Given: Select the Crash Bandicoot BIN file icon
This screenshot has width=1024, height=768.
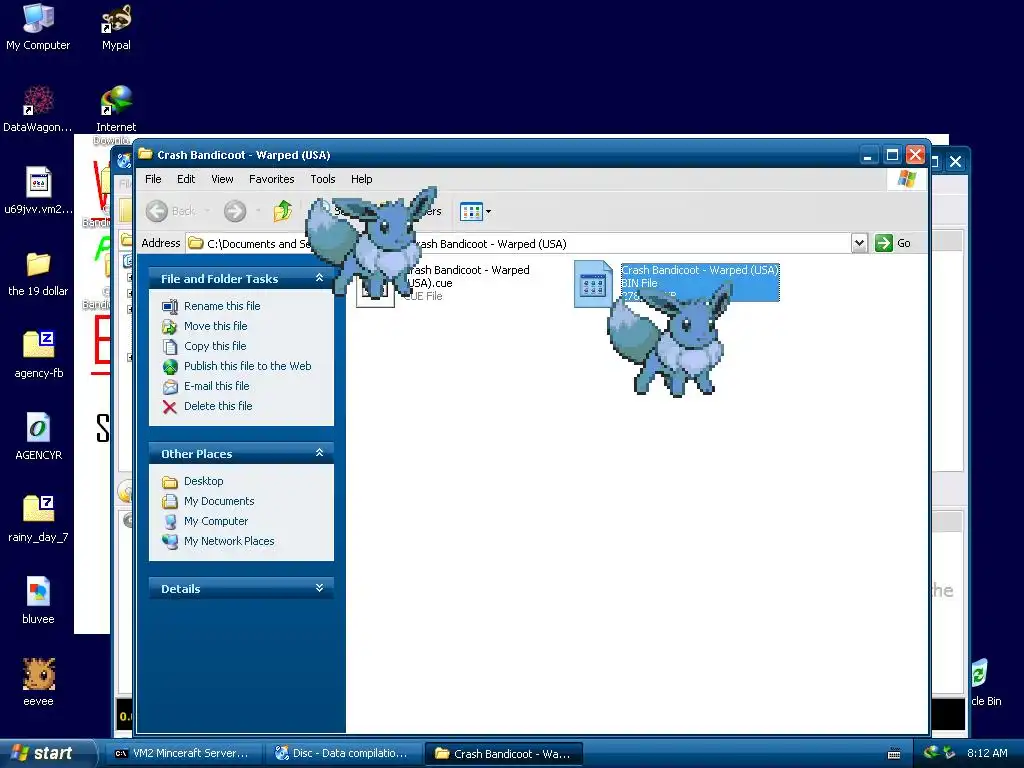Looking at the screenshot, I should point(593,284).
